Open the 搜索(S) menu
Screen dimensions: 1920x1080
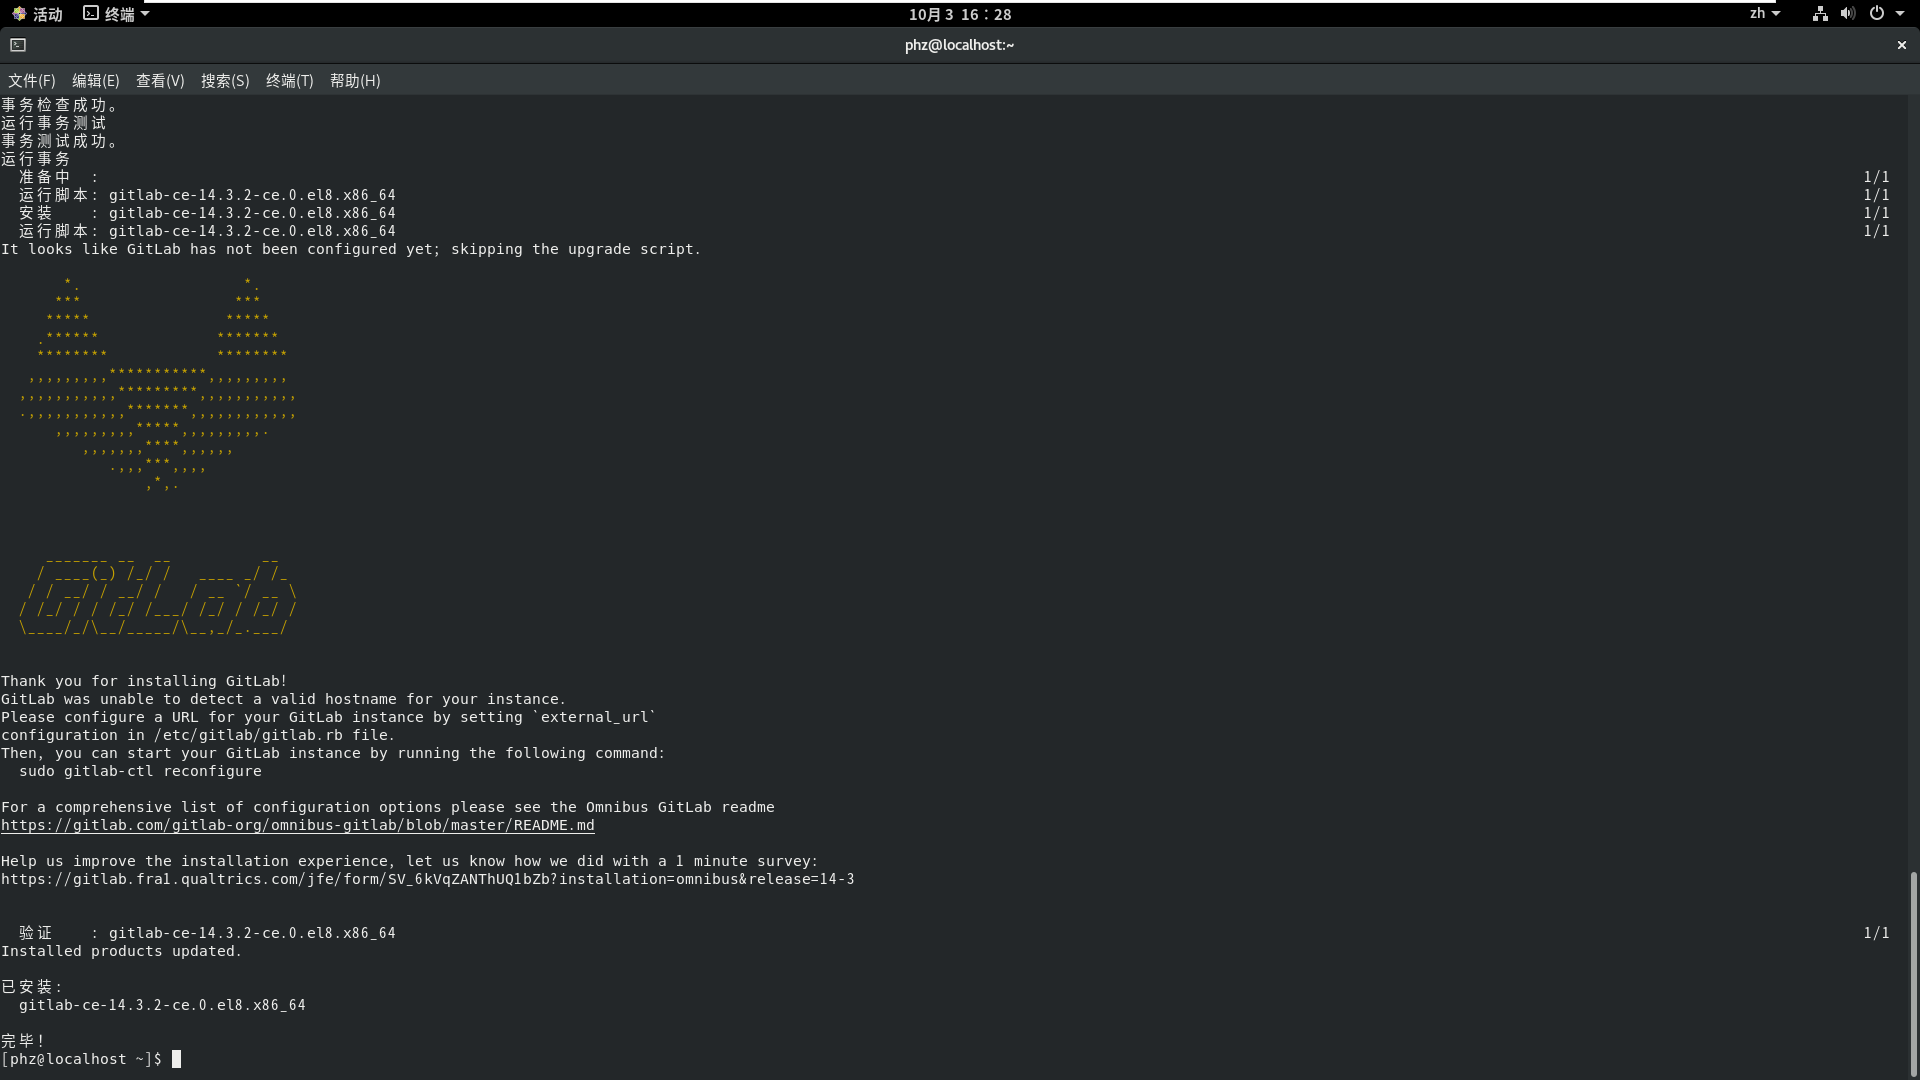pyautogui.click(x=225, y=81)
